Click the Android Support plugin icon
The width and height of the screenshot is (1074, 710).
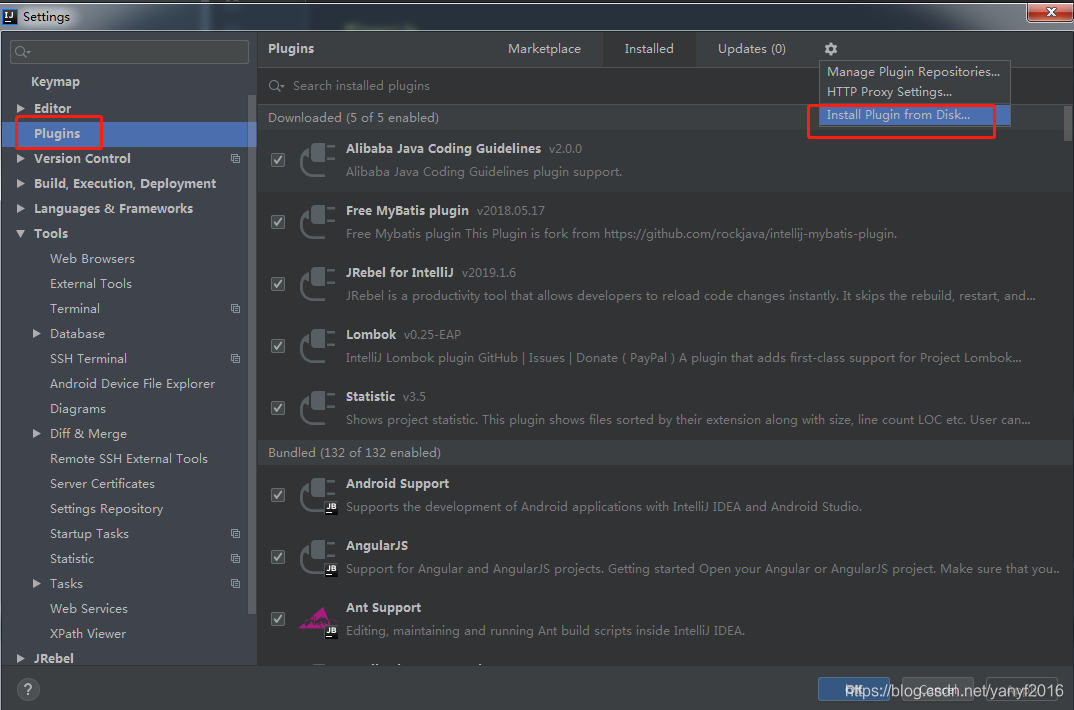[318, 495]
